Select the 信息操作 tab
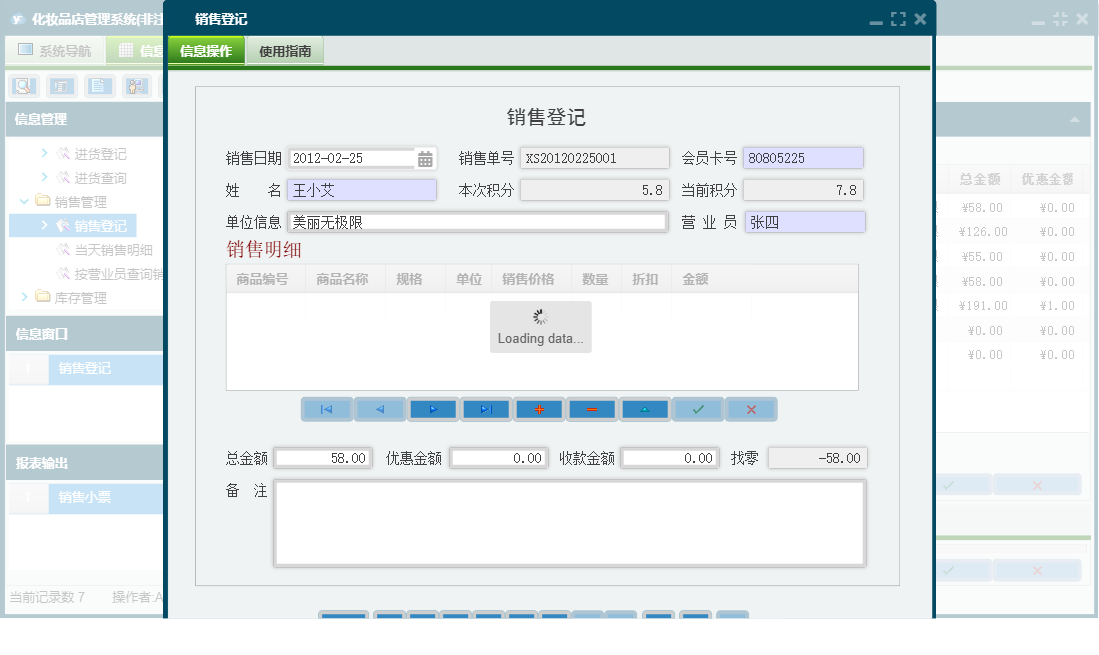This screenshot has height=655, width=1099. (x=207, y=49)
